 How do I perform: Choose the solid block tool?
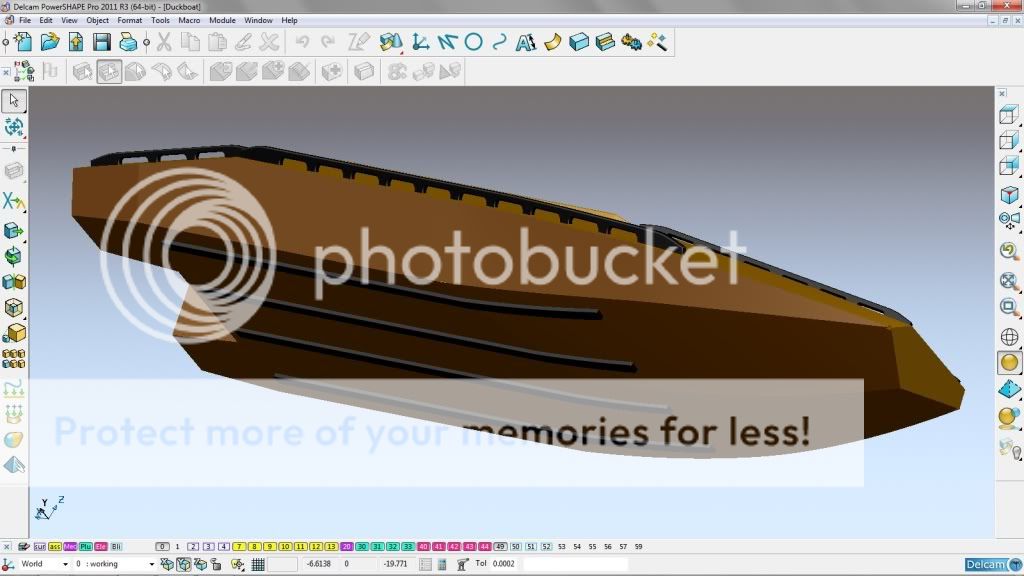click(579, 42)
